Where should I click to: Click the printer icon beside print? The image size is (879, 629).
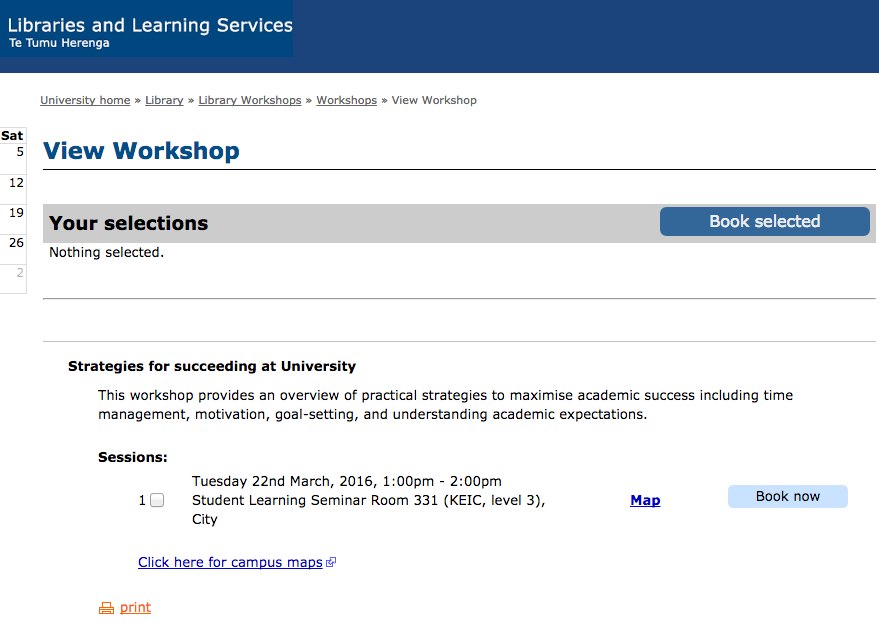(x=106, y=608)
